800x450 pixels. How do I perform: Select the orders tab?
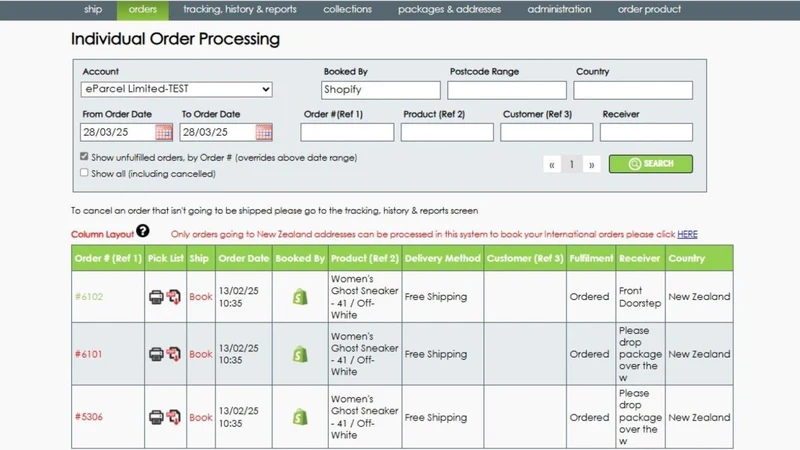[x=143, y=9]
